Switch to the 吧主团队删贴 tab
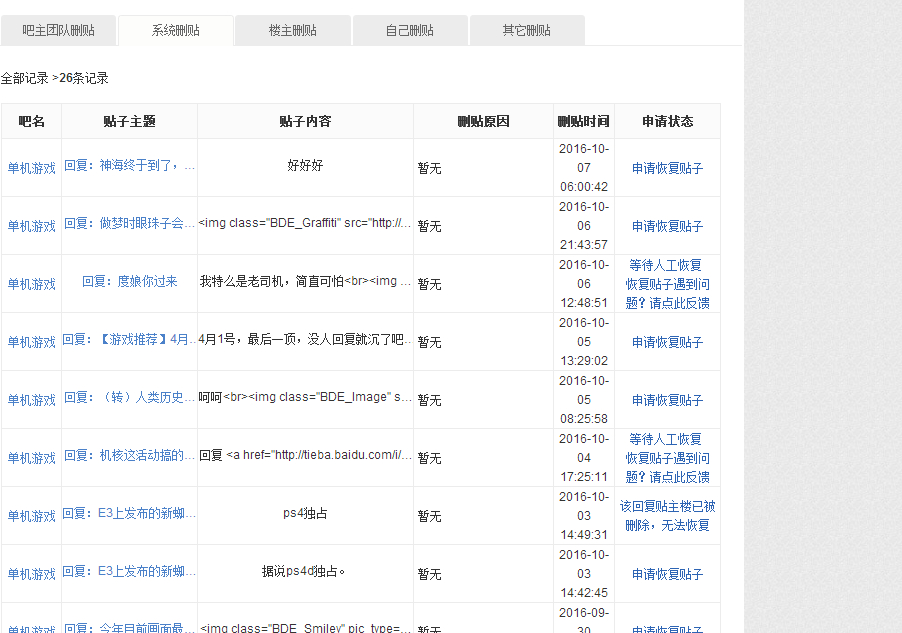Viewport: 902px width, 633px height. coord(59,30)
